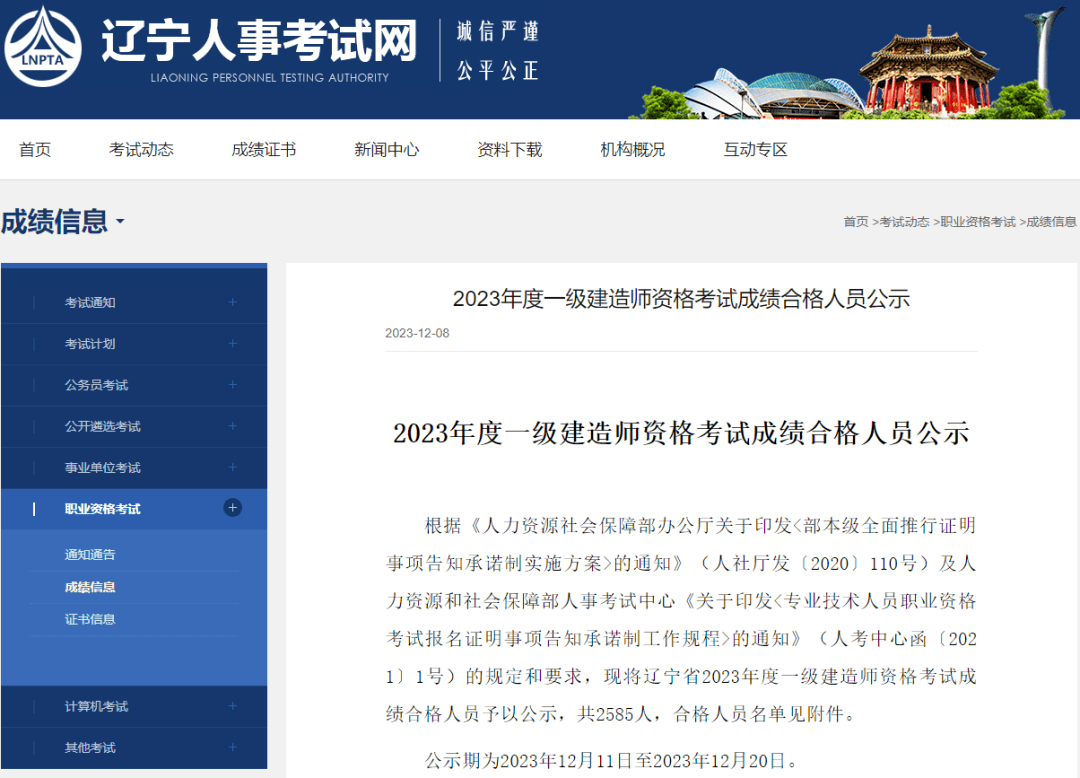Open 机构概况 in top navigation
Screen dimensions: 1080x778
(x=632, y=149)
